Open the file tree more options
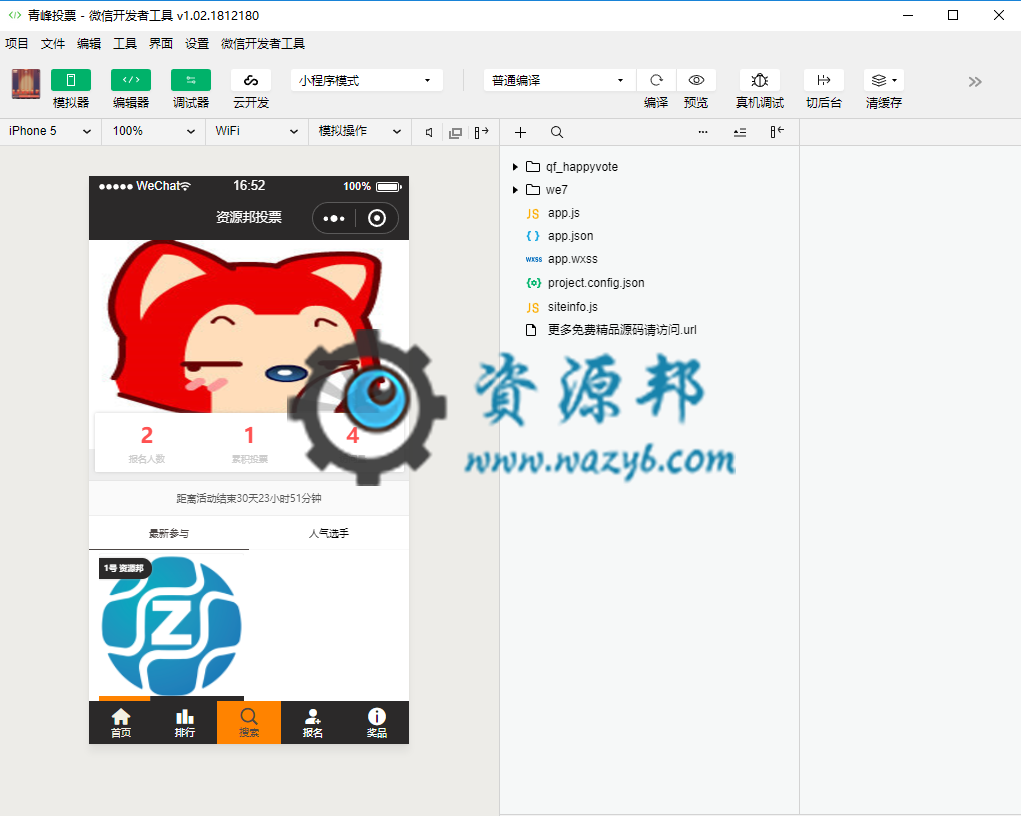Screen dimensions: 1021x816 coord(703,132)
